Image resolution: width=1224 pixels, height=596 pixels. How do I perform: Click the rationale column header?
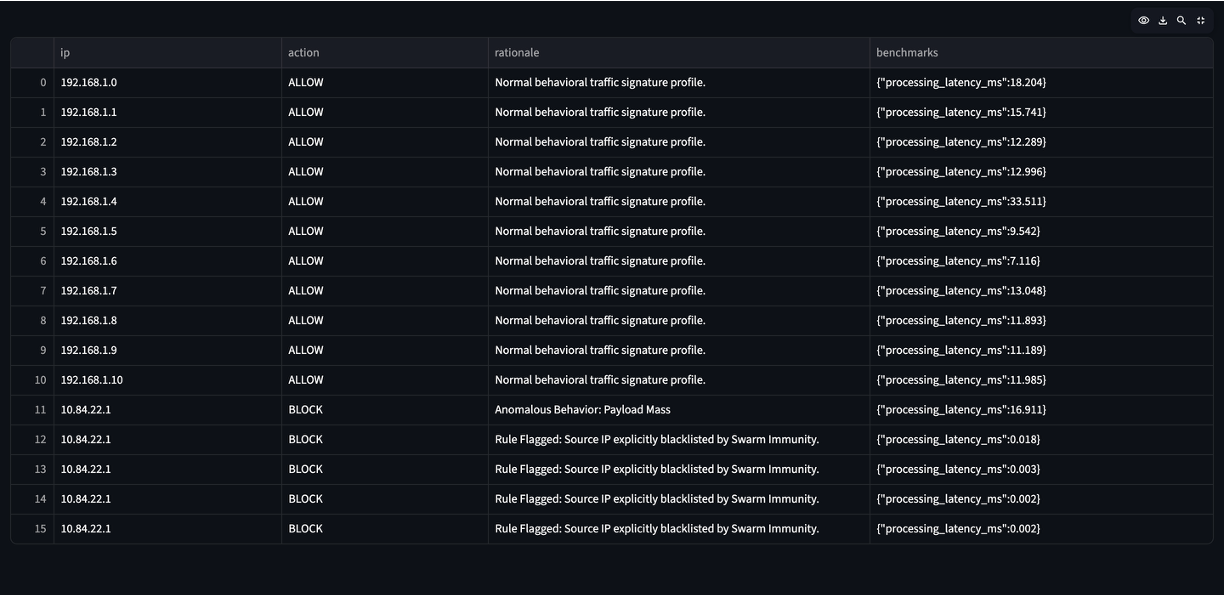click(679, 53)
